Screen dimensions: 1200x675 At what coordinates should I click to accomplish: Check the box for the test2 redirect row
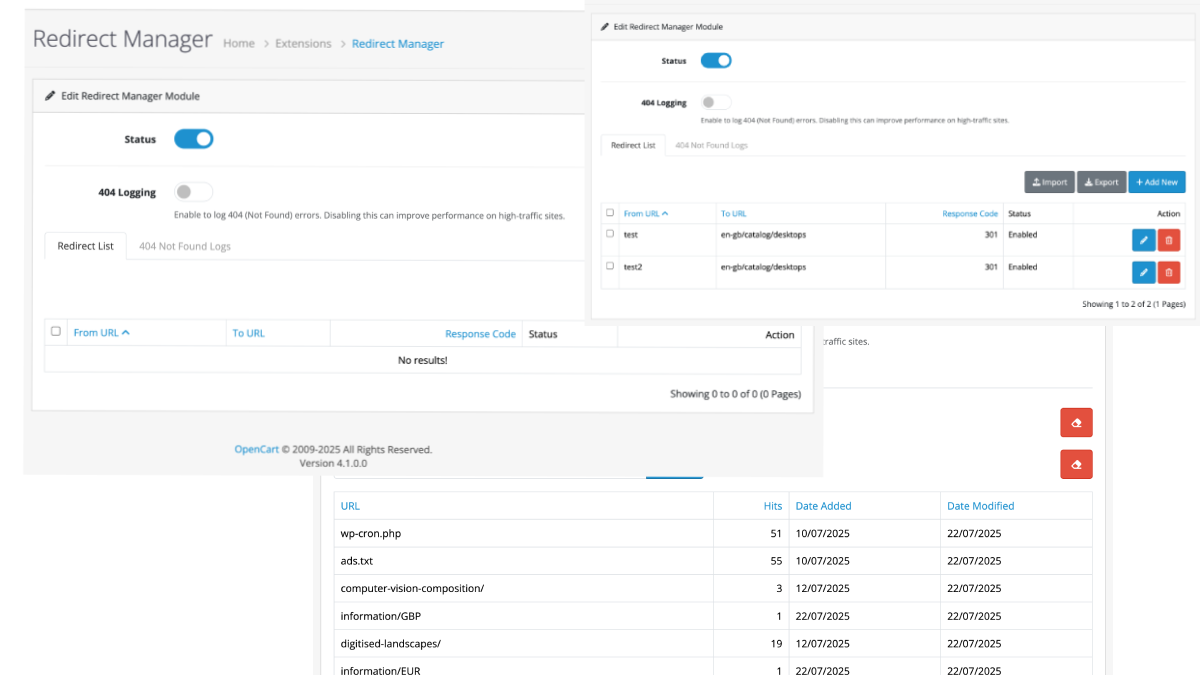(x=610, y=265)
